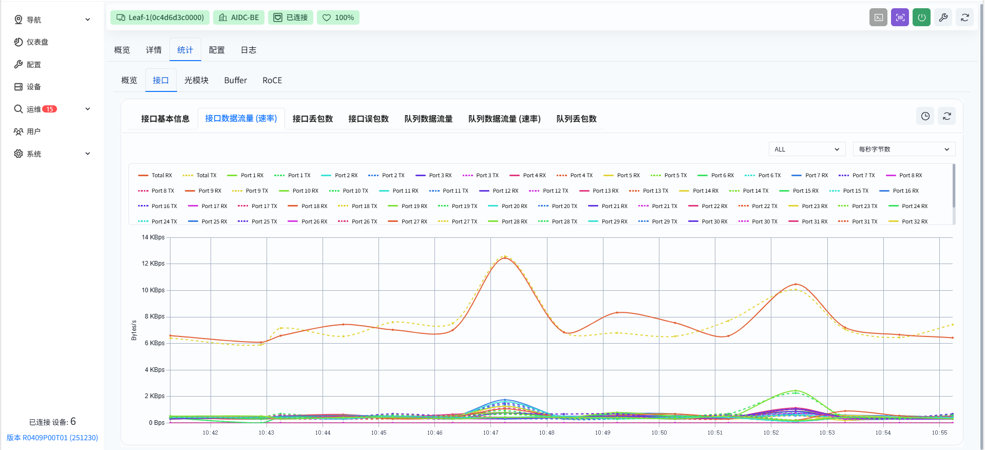
Task: Select 接口数据流量 (速率) tab
Action: pyautogui.click(x=241, y=118)
